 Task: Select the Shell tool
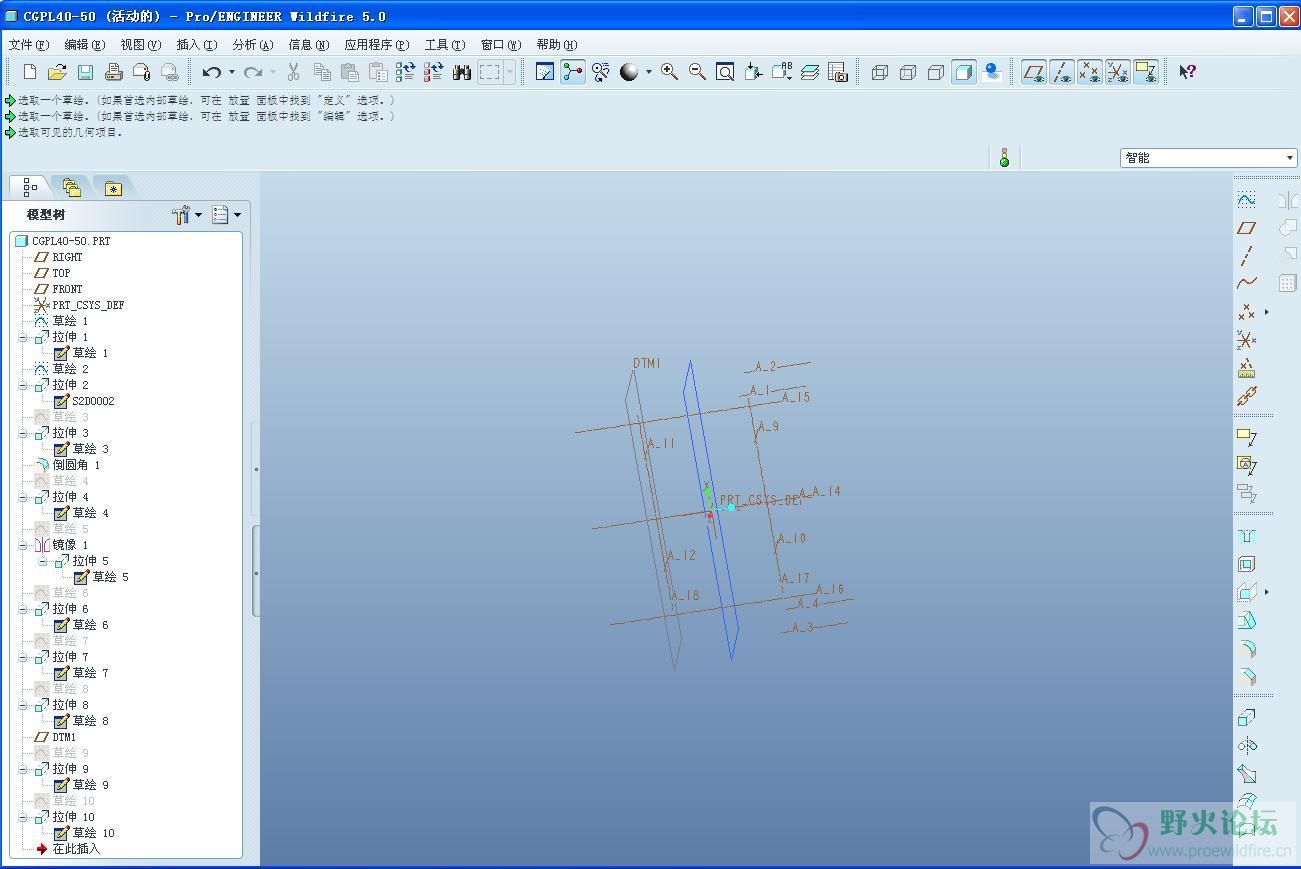[1246, 564]
